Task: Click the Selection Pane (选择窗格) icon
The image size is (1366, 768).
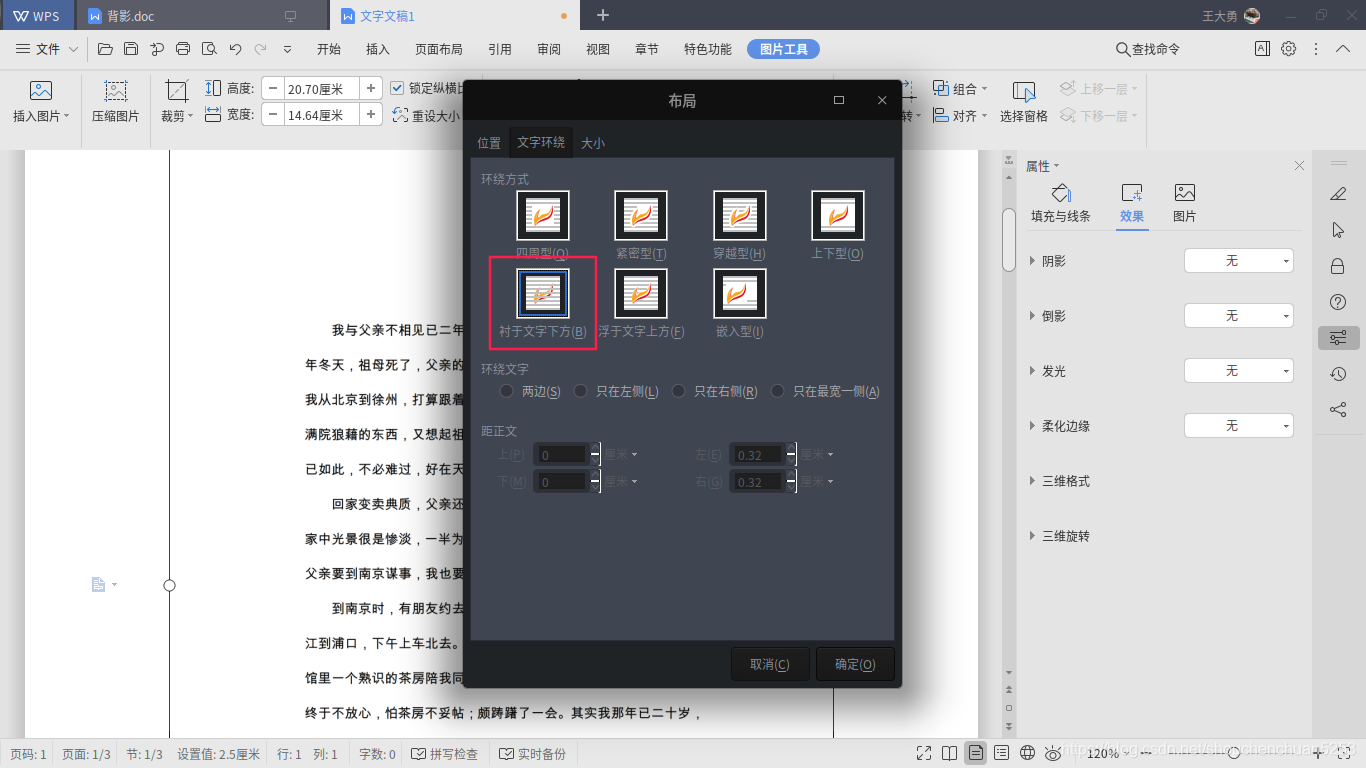Action: [x=1024, y=91]
